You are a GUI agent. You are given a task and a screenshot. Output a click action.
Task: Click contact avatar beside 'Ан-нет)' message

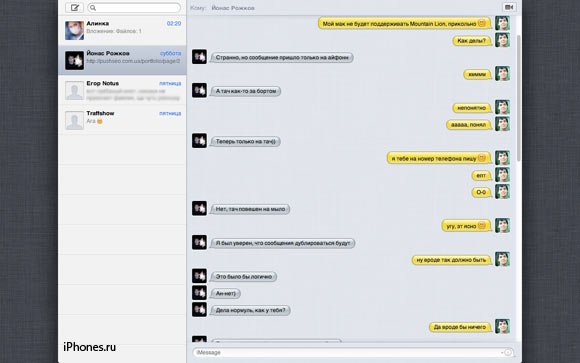pos(199,293)
